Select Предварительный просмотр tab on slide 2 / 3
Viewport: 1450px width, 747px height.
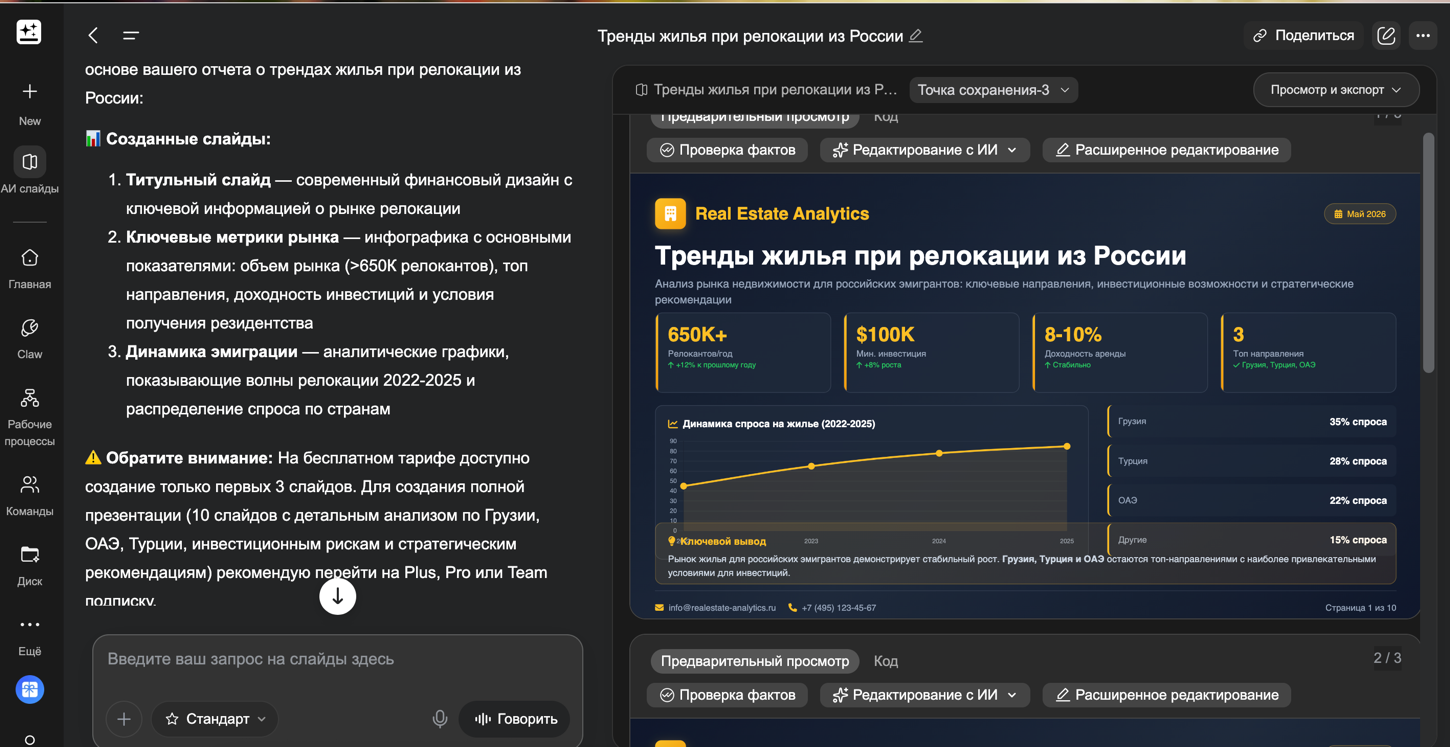755,661
